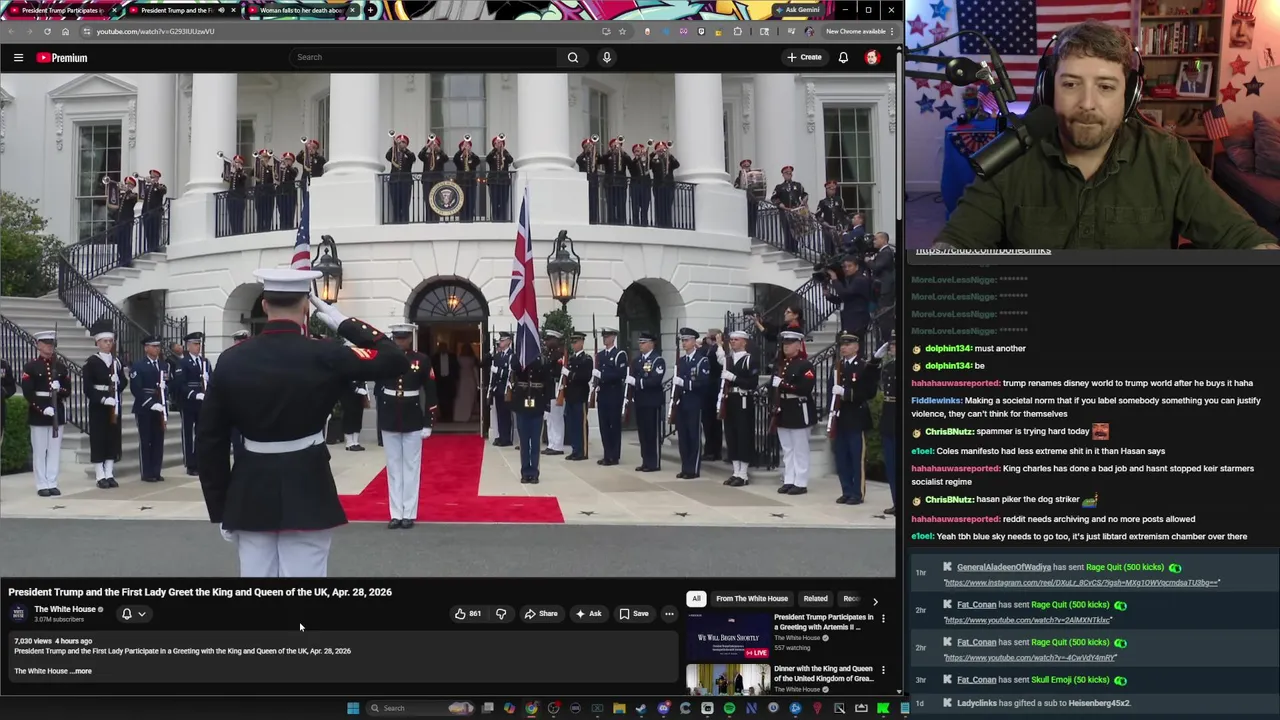Open options for Dinner with King video
Screen dimensions: 1280x720
click(883, 670)
